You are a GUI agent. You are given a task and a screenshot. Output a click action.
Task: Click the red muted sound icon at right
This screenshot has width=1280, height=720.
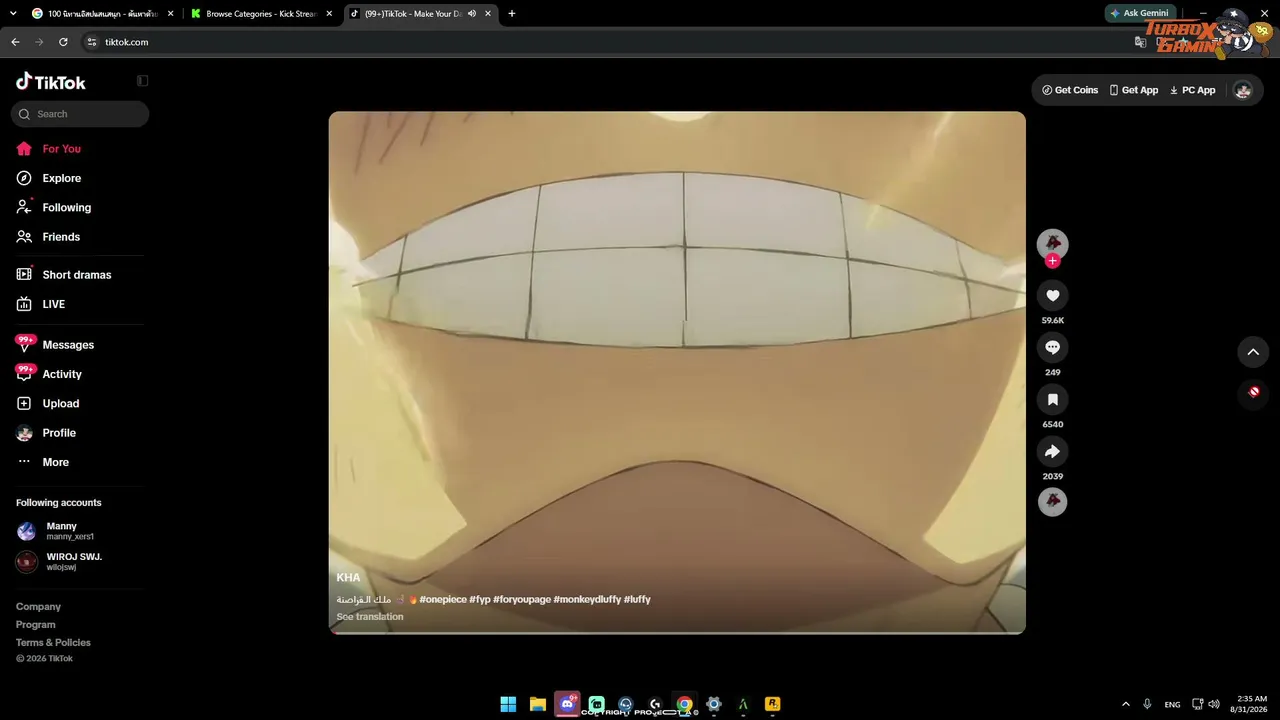[x=1254, y=392]
